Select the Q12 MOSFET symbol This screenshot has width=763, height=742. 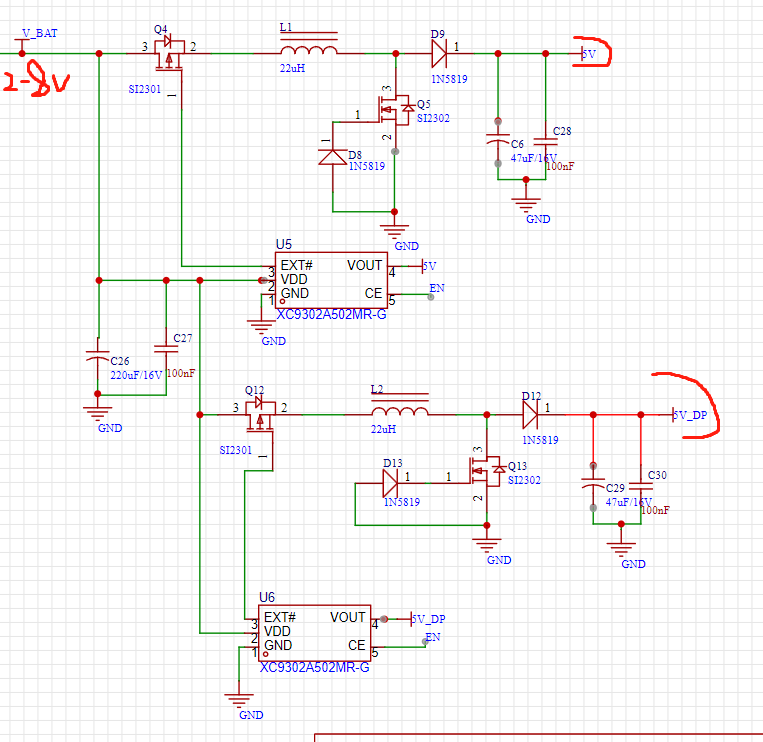[x=260, y=414]
